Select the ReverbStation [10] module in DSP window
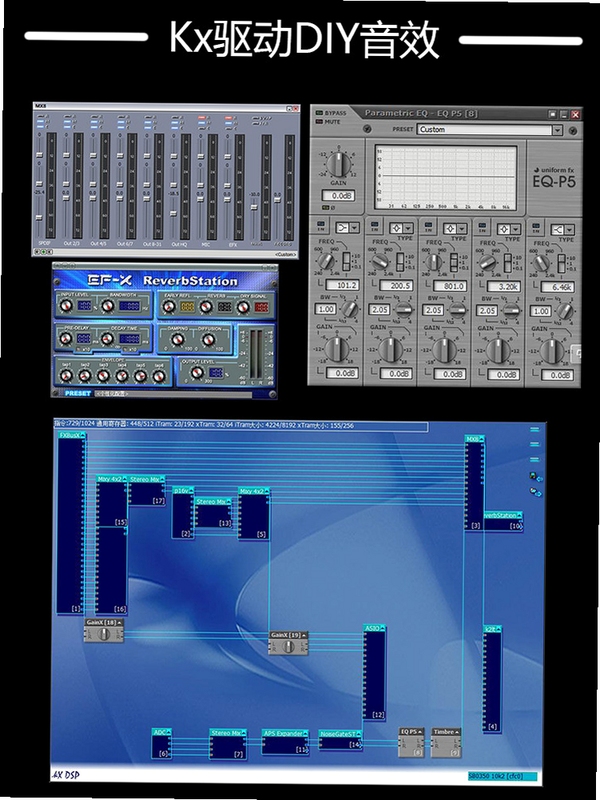Screen dimensions: 600x800 coord(503,522)
